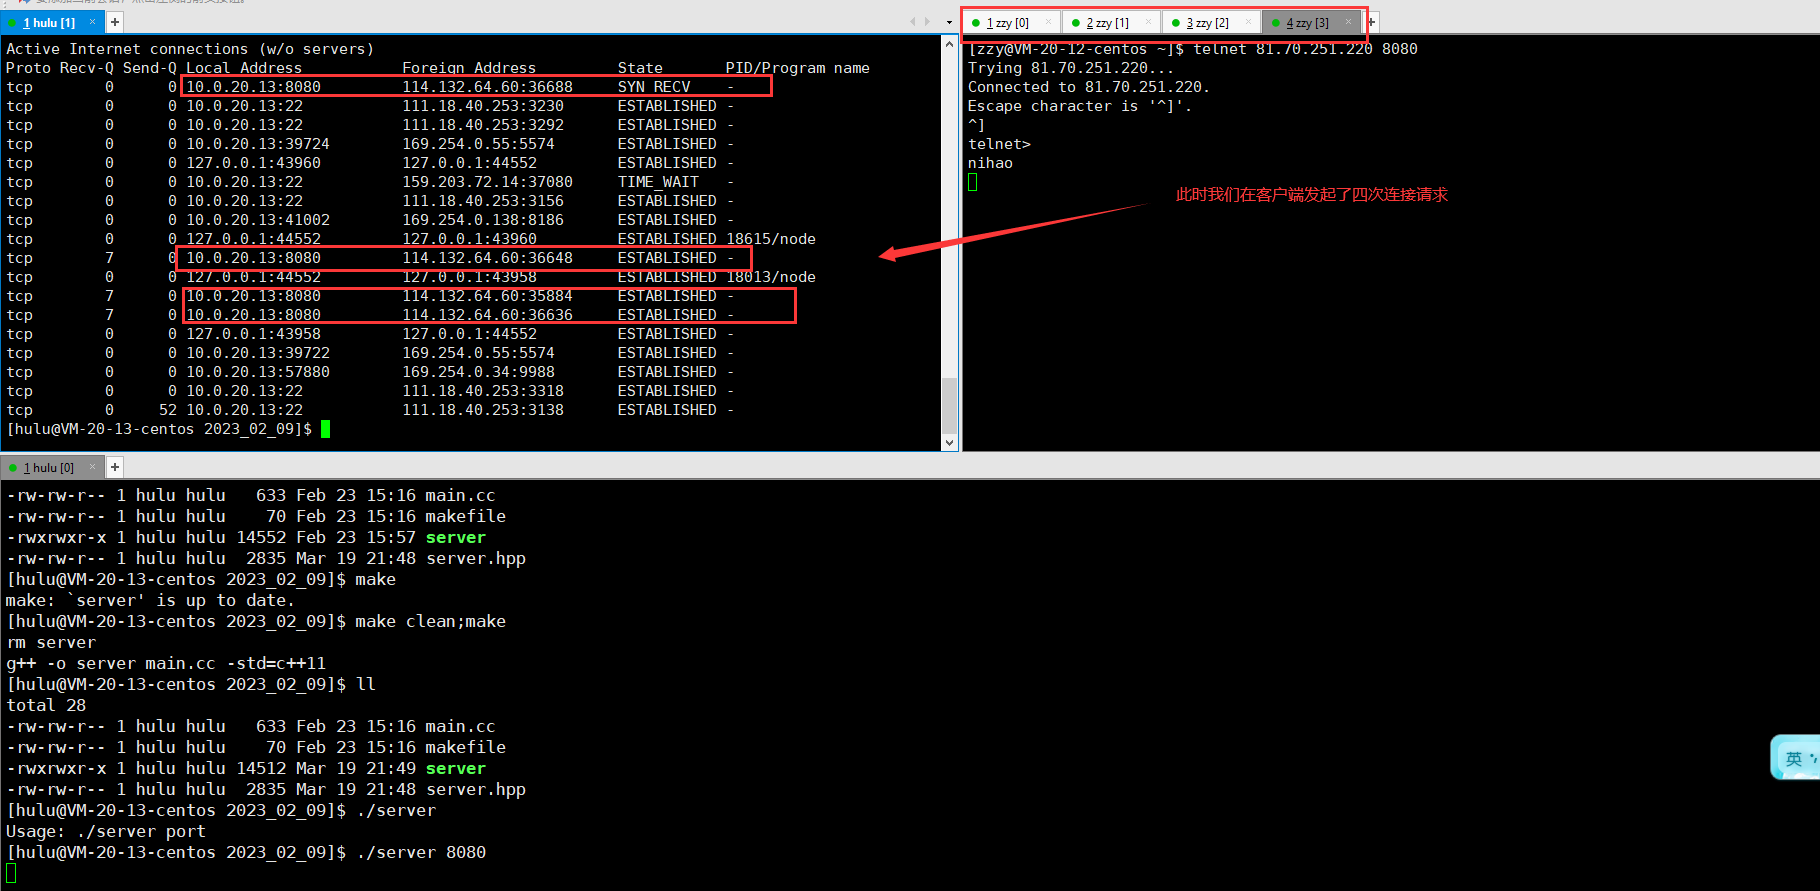This screenshot has height=891, width=1820.
Task: Click the 'rm server' output line
Action: tap(51, 642)
